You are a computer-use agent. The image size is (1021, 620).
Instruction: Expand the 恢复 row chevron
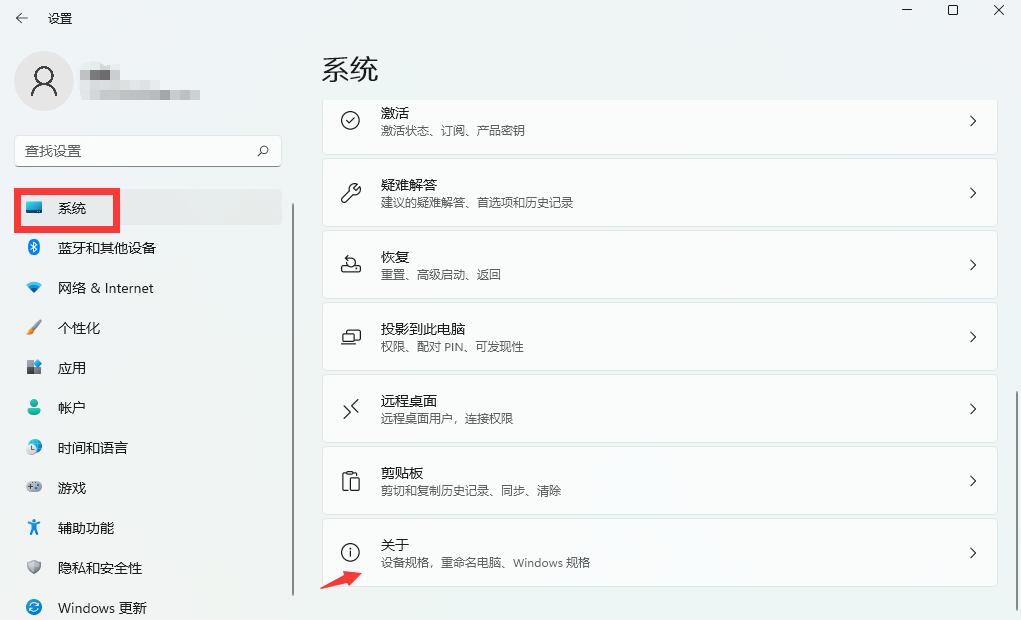(x=973, y=265)
